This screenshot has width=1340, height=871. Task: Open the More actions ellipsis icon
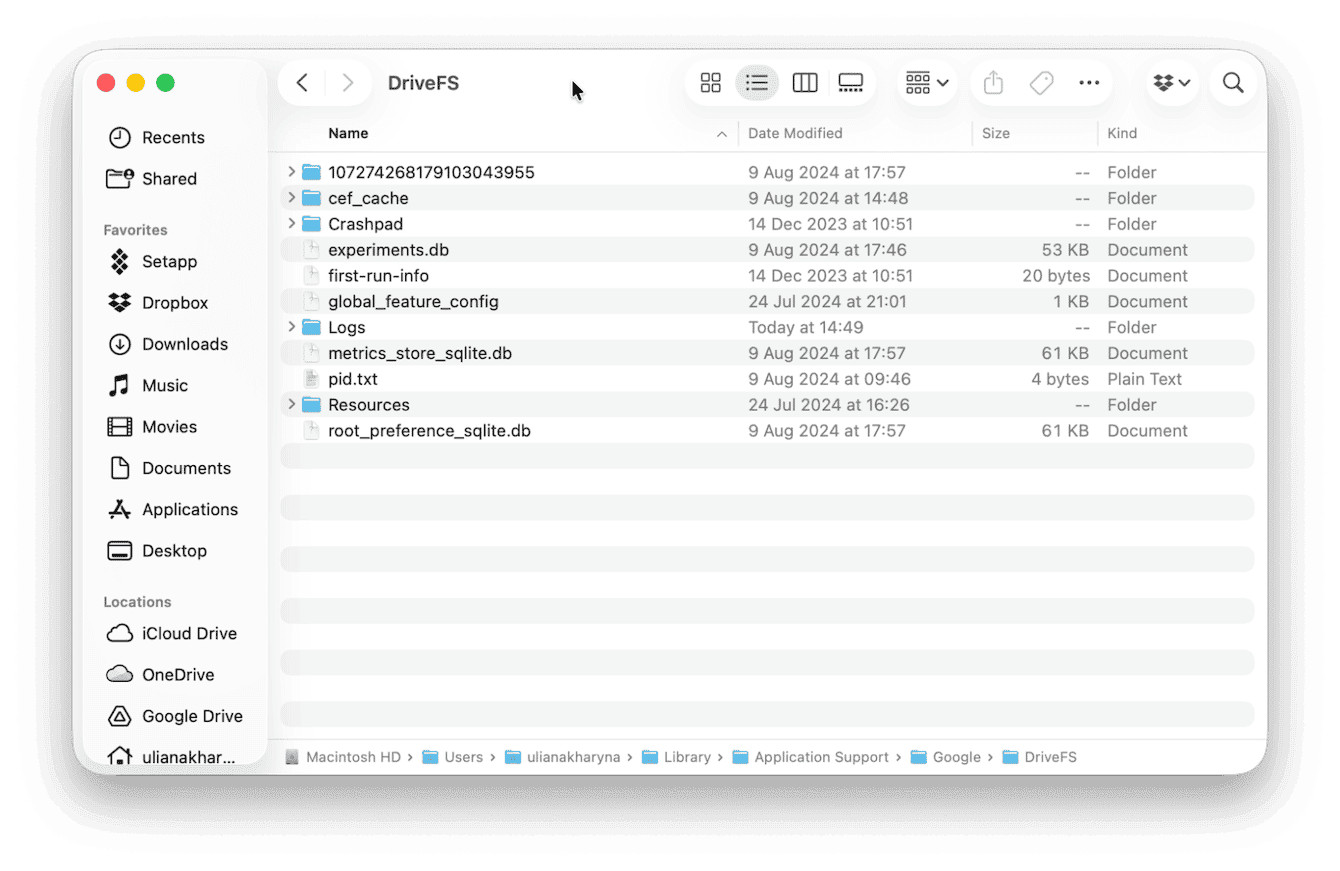click(1089, 82)
